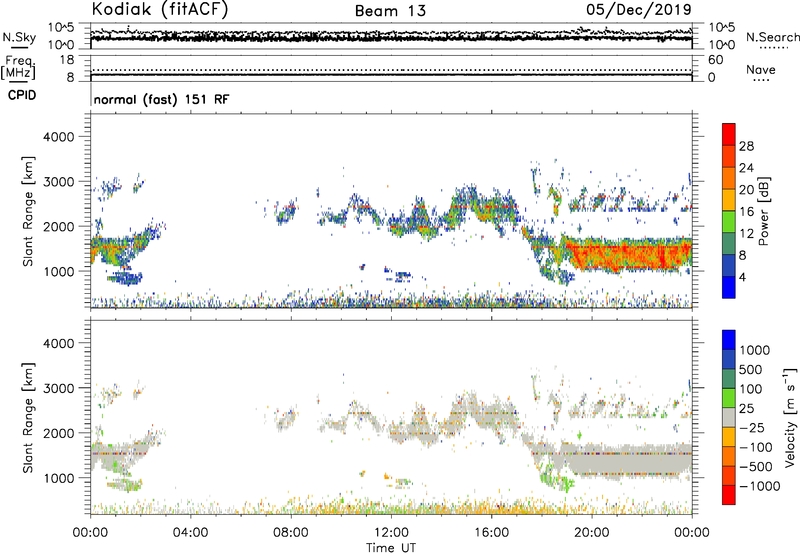800x554 pixels.
Task: Click the yellow 16-20 dB Power swatch
Action: (729, 200)
